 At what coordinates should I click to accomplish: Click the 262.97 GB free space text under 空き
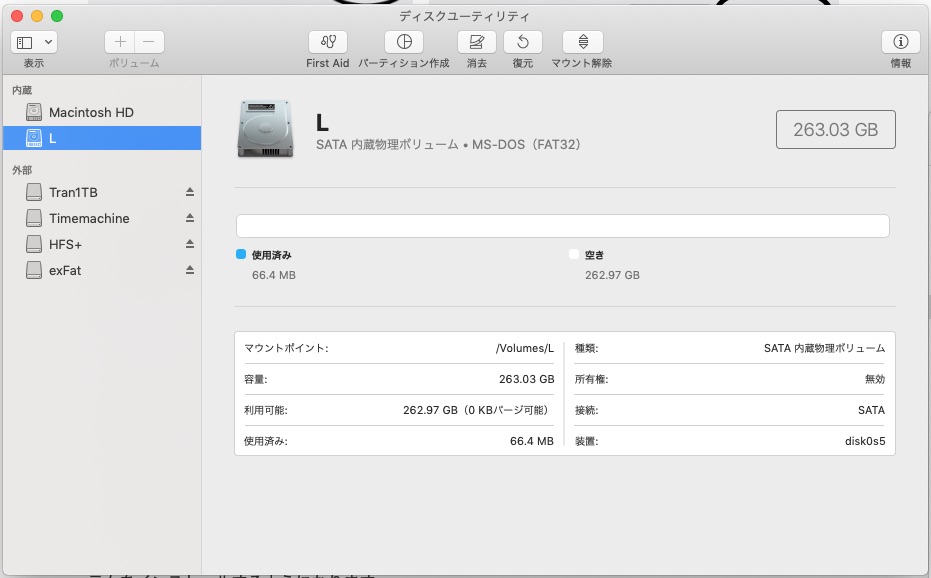[612, 275]
